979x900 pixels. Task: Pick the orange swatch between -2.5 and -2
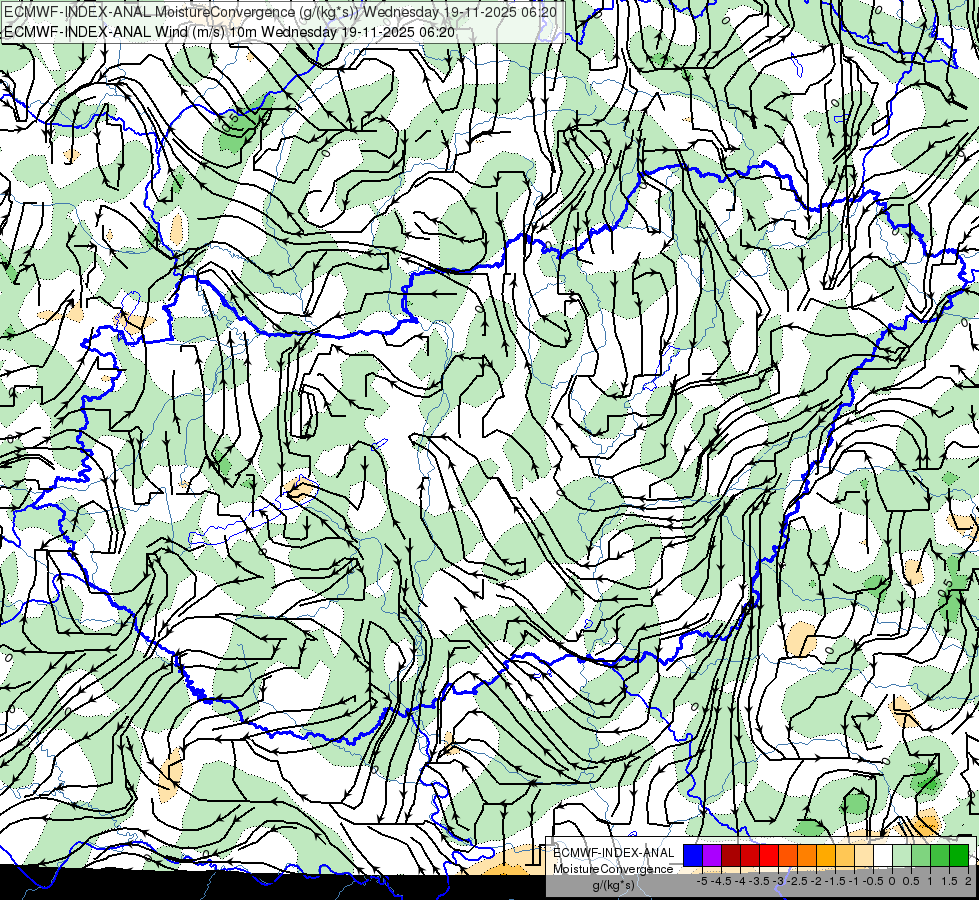tap(807, 855)
